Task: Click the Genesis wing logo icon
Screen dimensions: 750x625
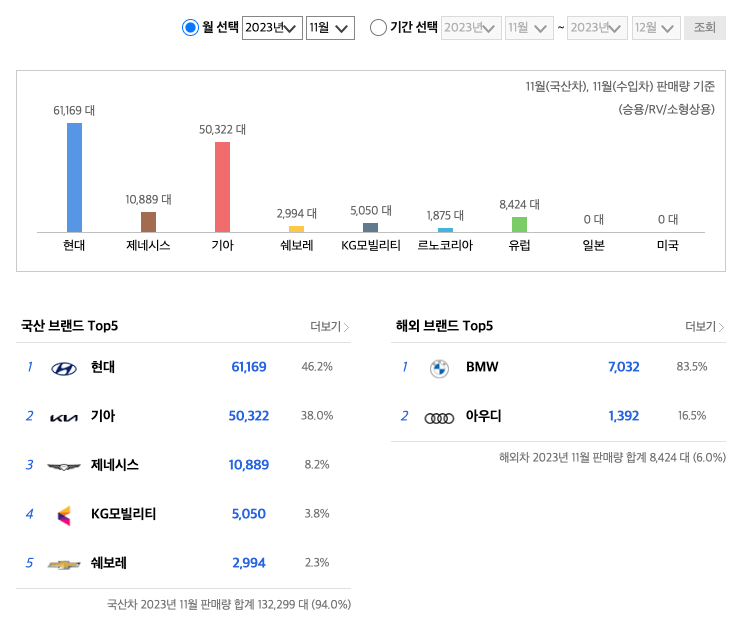Action: click(x=64, y=467)
